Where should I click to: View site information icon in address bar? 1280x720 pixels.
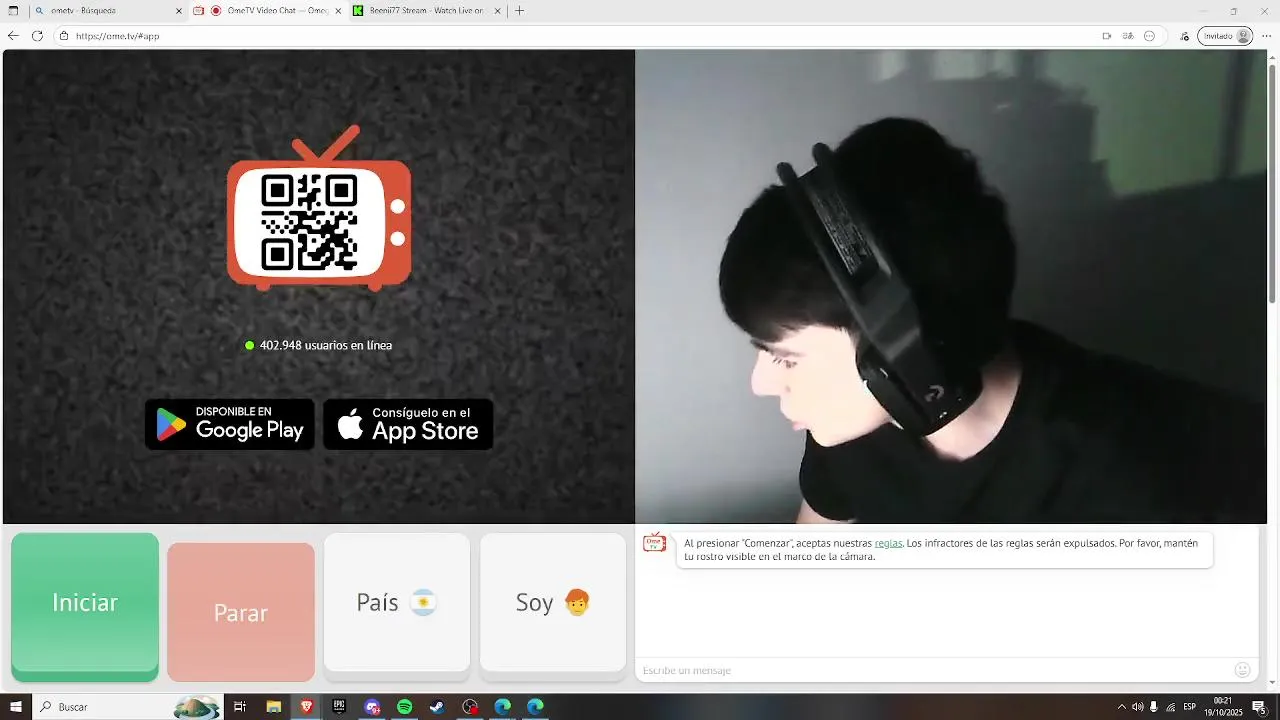pyautogui.click(x=64, y=36)
